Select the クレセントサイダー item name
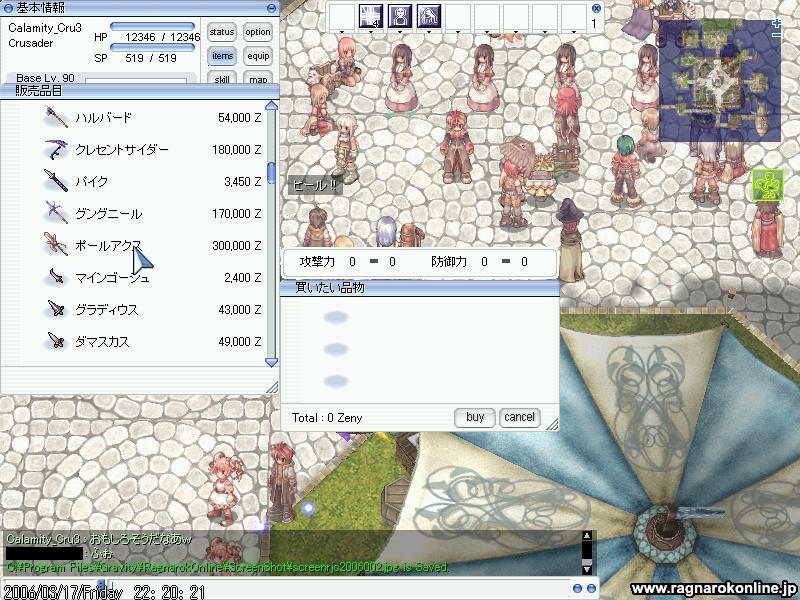Image resolution: width=800 pixels, height=600 pixels. click(x=122, y=149)
